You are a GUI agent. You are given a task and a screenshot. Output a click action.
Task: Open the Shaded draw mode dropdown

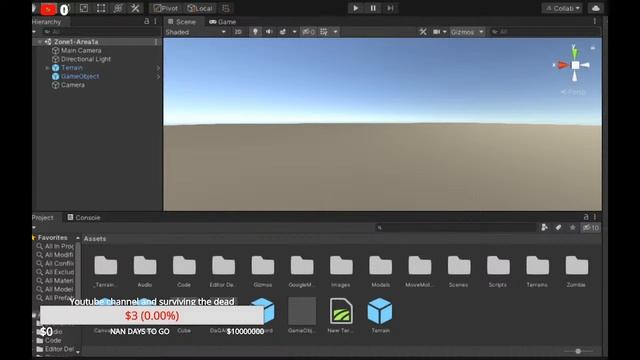(196, 32)
